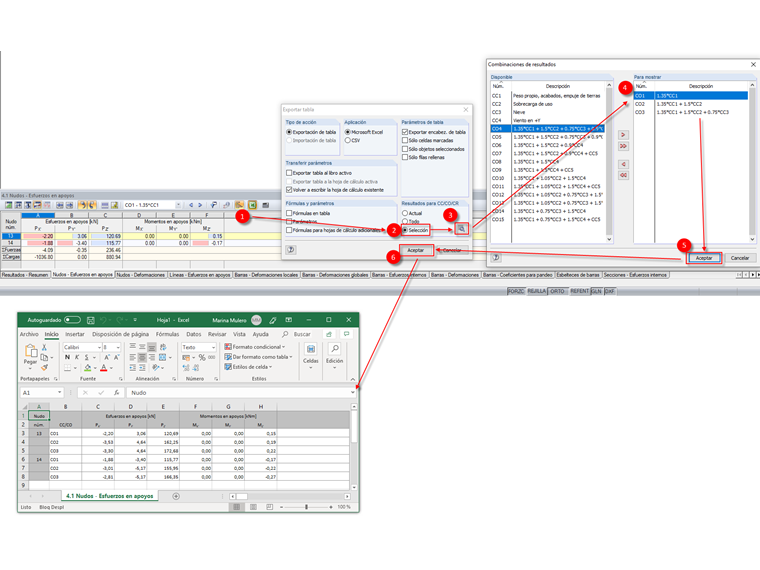Apply bold with the N button in Excel

click(67, 357)
